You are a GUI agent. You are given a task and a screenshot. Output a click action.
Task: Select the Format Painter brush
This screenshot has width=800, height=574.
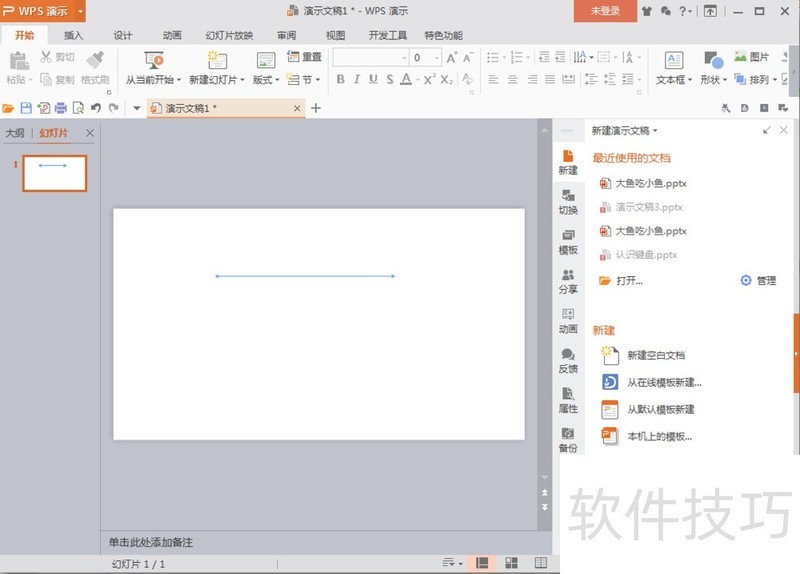[95, 60]
